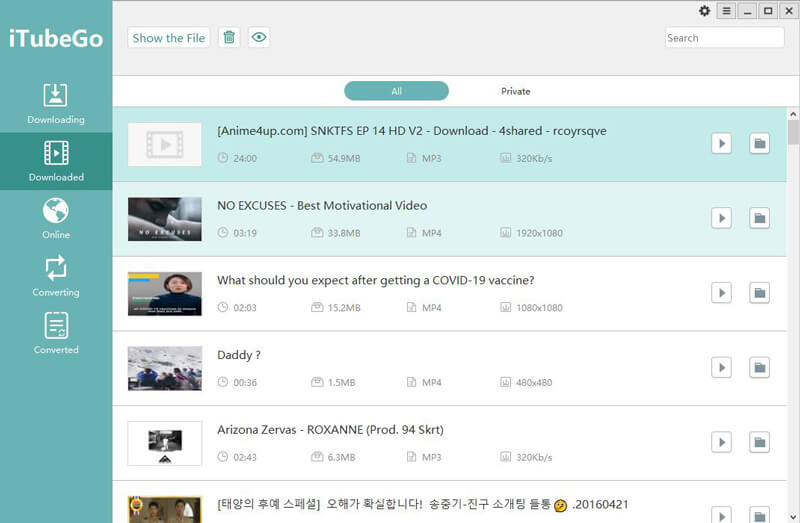Open the Converted section
The height and width of the screenshot is (523, 800).
[56, 333]
